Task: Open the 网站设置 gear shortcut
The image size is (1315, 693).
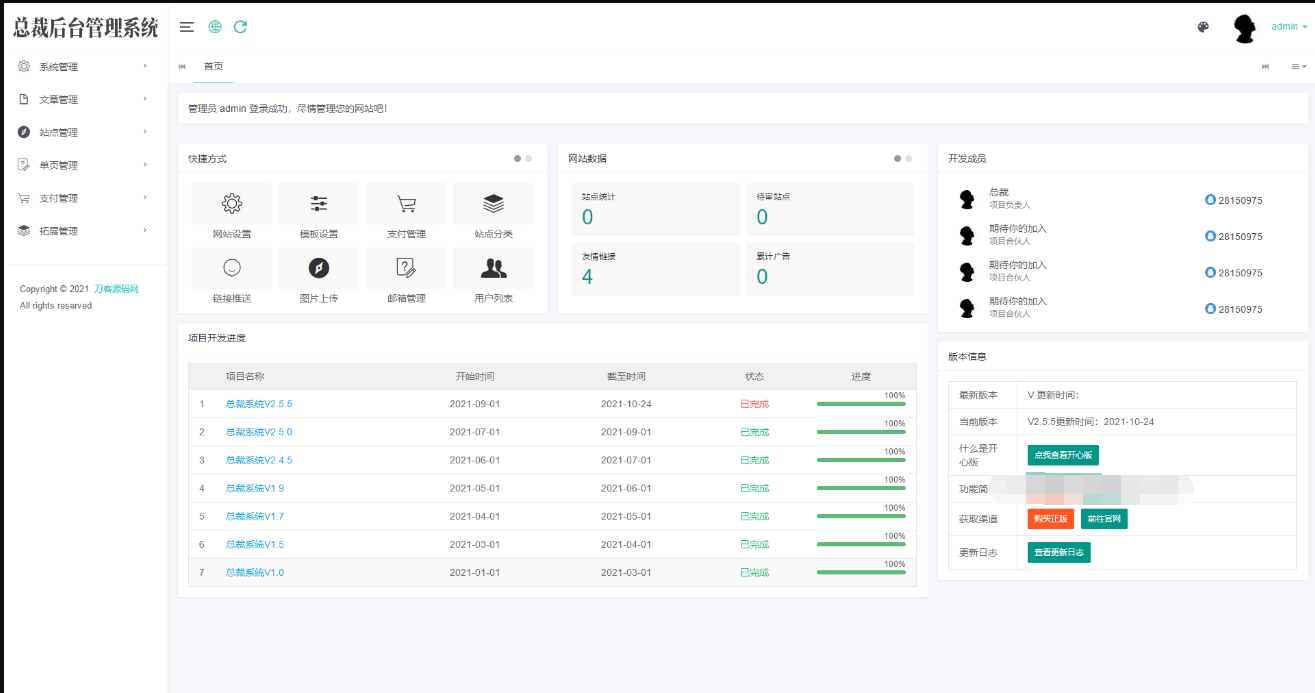Action: pos(232,204)
